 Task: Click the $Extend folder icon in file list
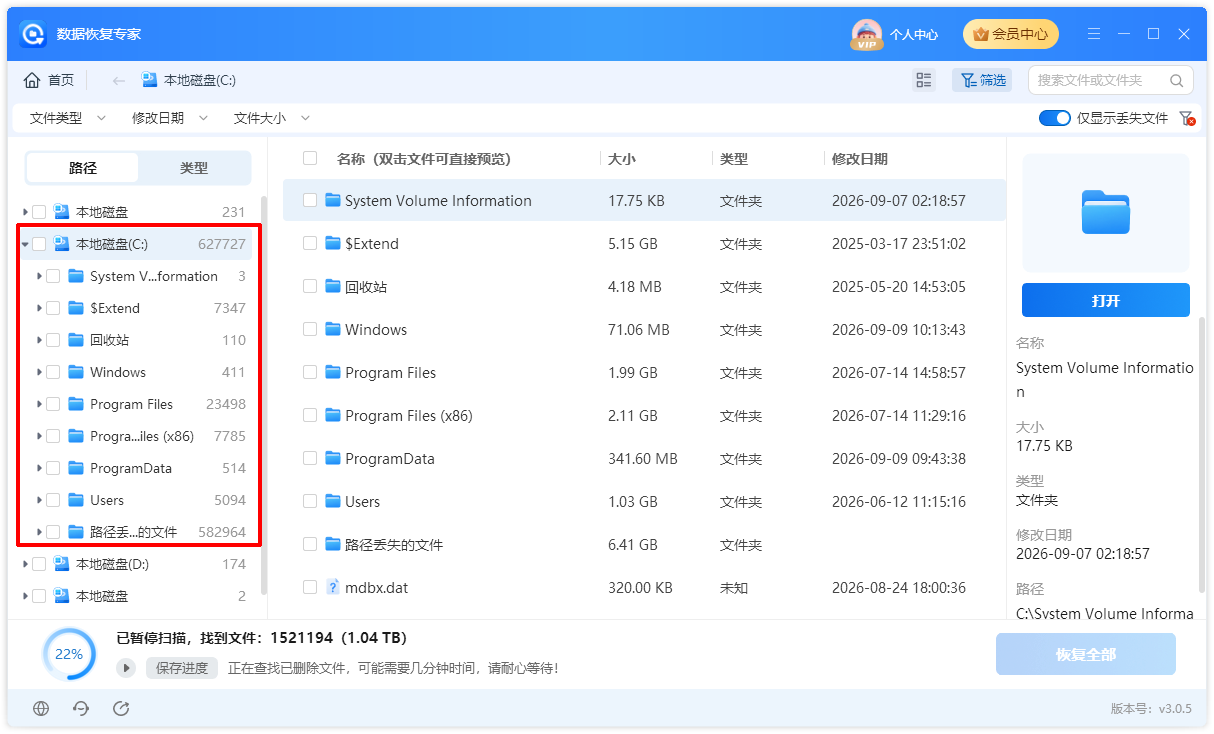pos(333,243)
